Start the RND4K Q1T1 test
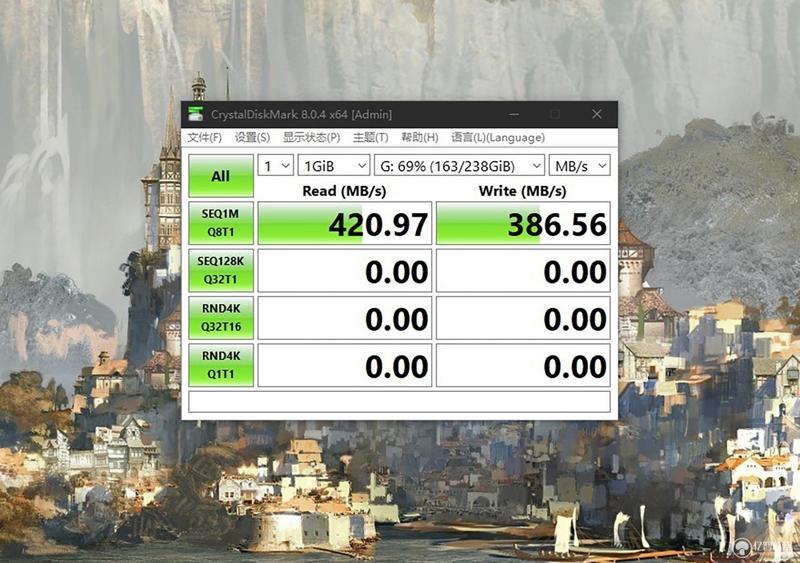Screen dimensions: 800x563 click(x=221, y=365)
